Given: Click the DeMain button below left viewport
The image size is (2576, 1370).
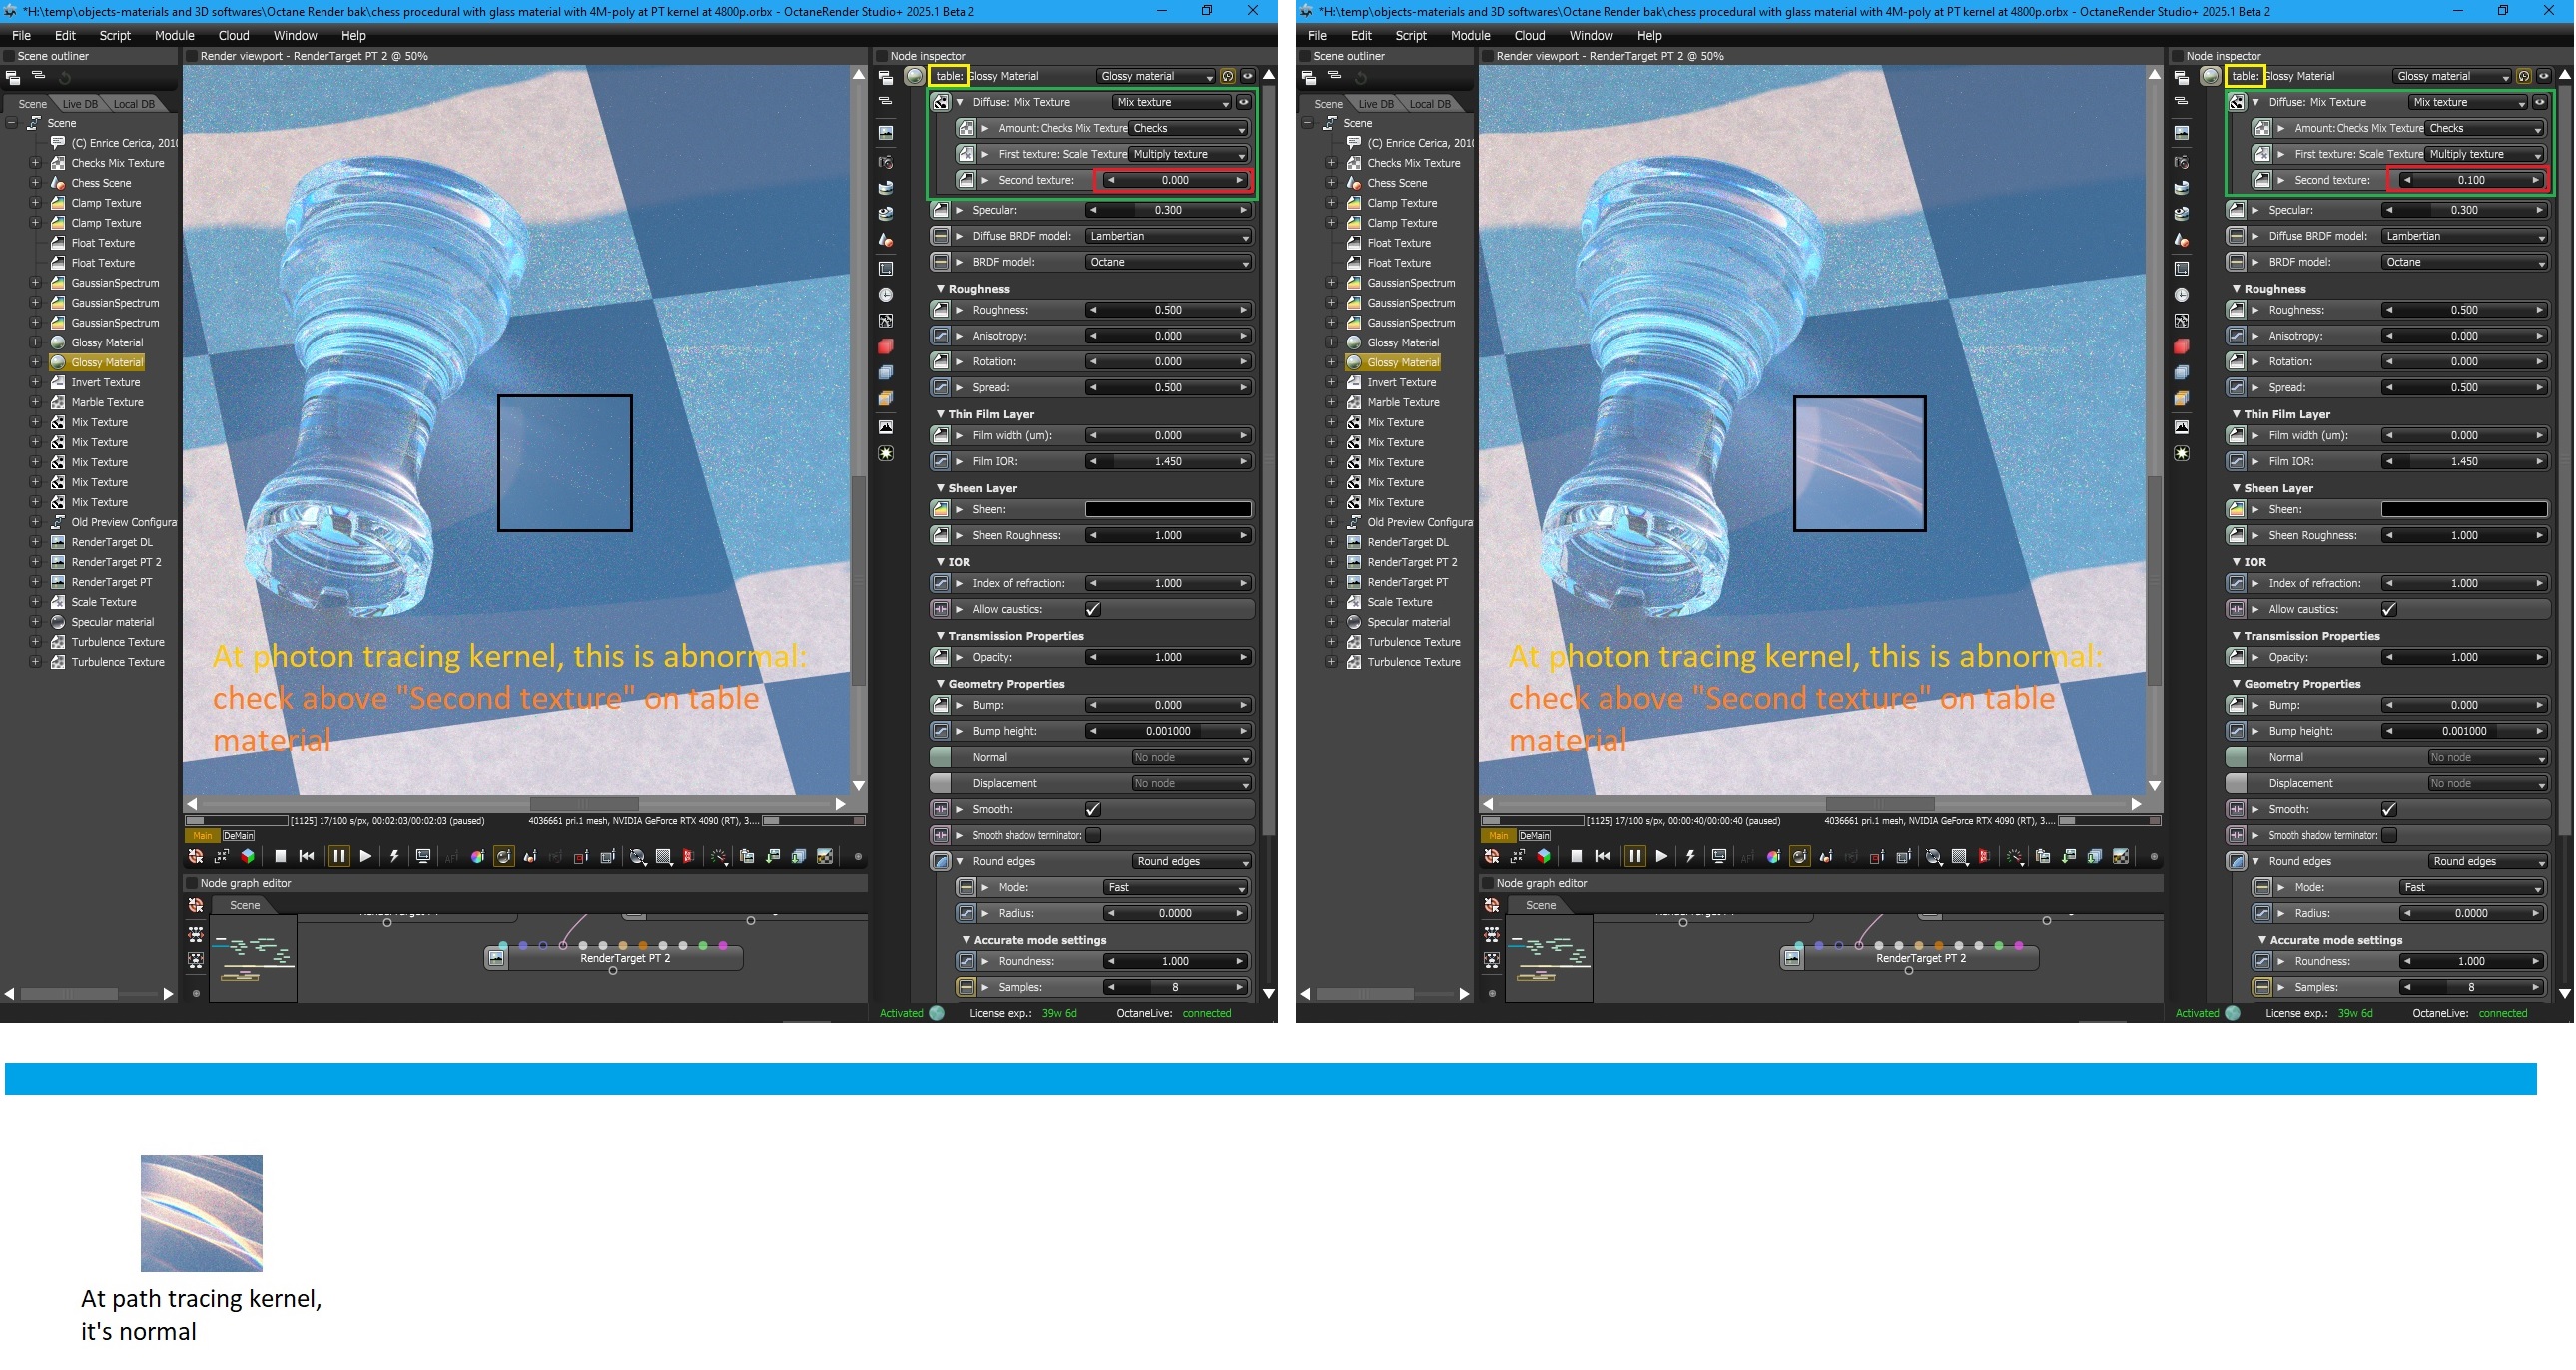Looking at the screenshot, I should (238, 835).
